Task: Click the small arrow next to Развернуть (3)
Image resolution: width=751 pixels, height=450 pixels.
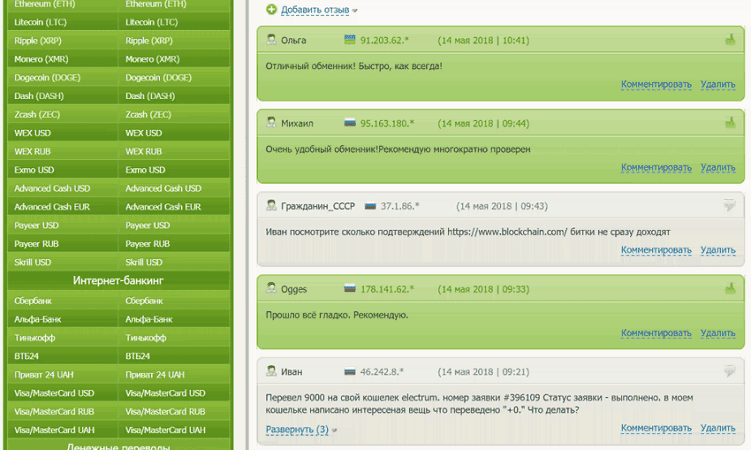Action: pos(335,430)
